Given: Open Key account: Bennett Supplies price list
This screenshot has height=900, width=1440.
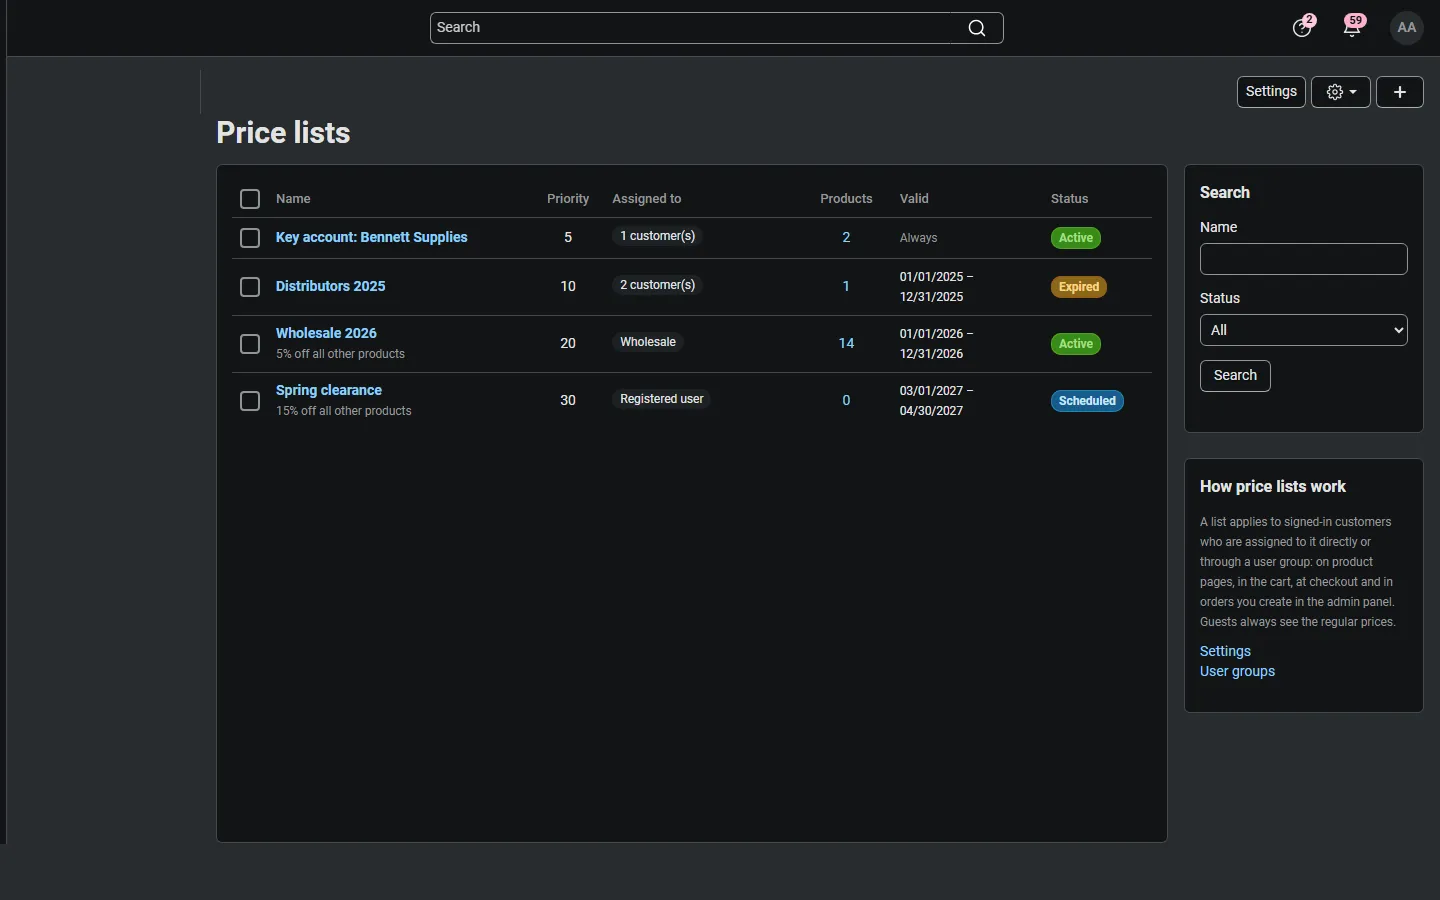Looking at the screenshot, I should [372, 237].
